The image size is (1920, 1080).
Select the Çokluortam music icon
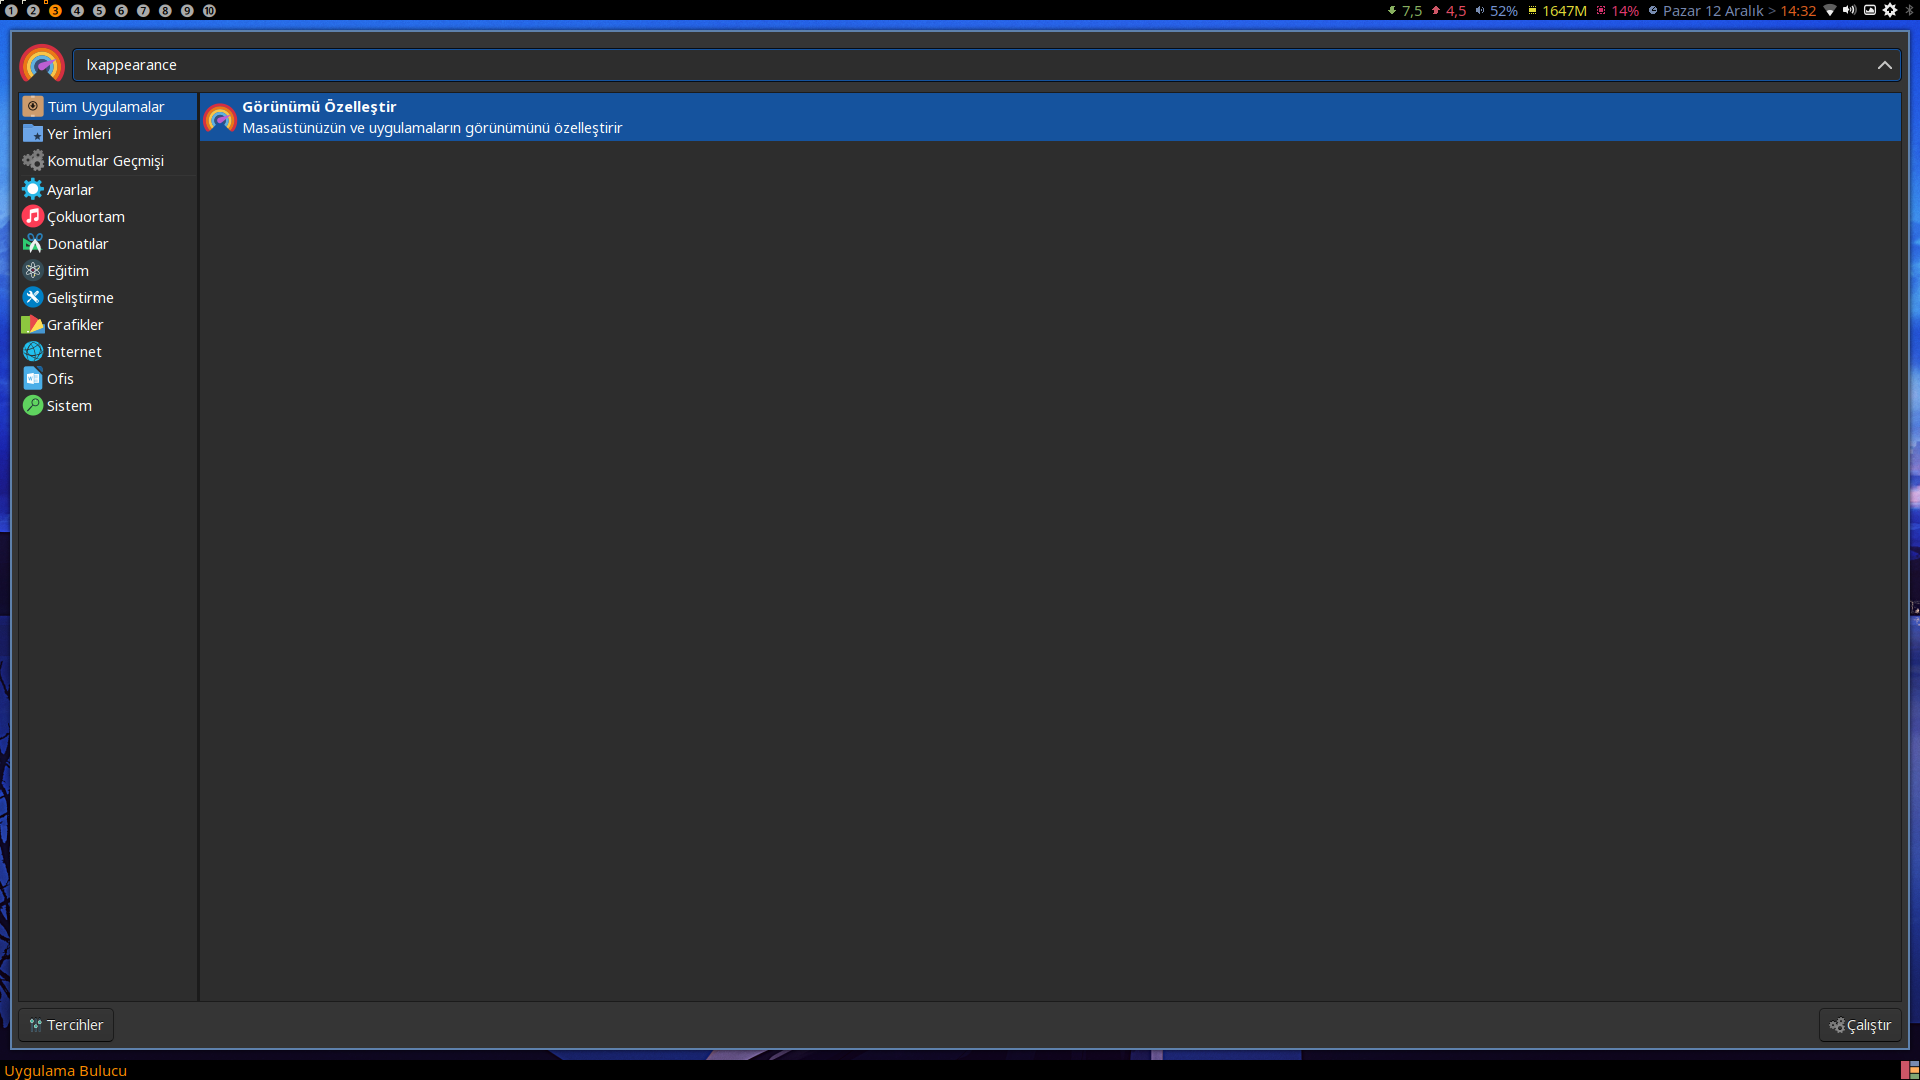pyautogui.click(x=33, y=217)
